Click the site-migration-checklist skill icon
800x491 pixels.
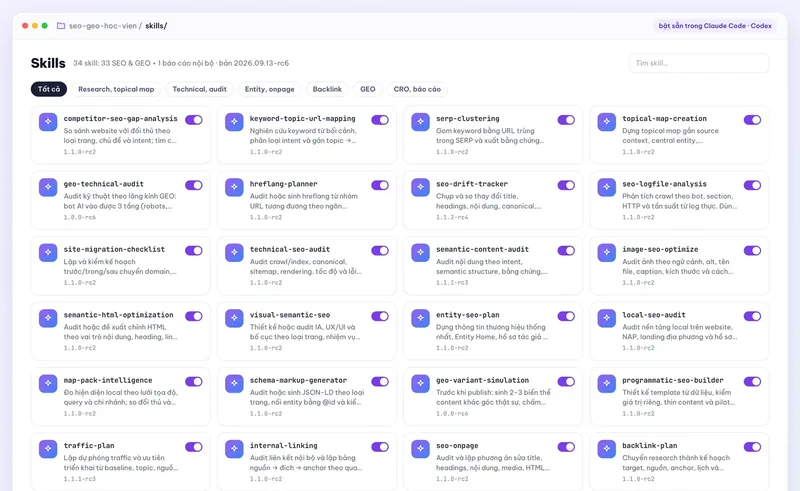pyautogui.click(x=48, y=252)
